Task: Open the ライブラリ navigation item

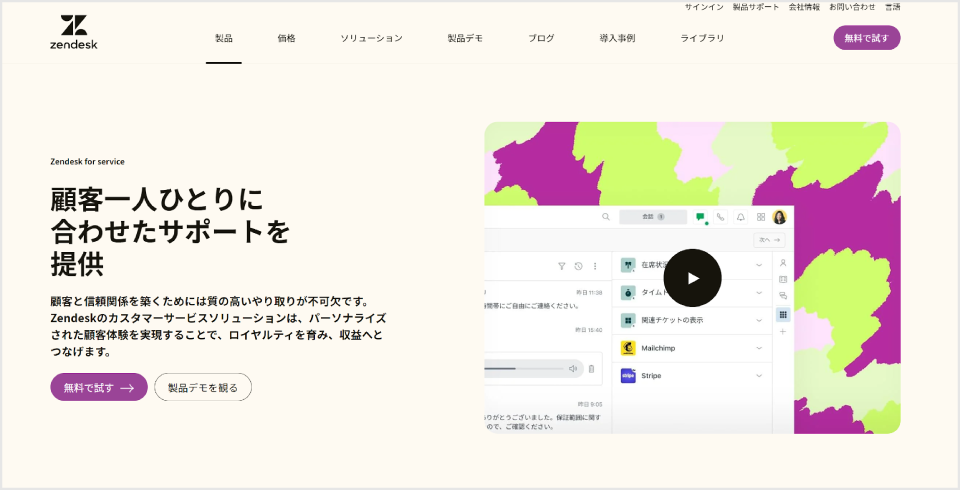Action: (702, 38)
